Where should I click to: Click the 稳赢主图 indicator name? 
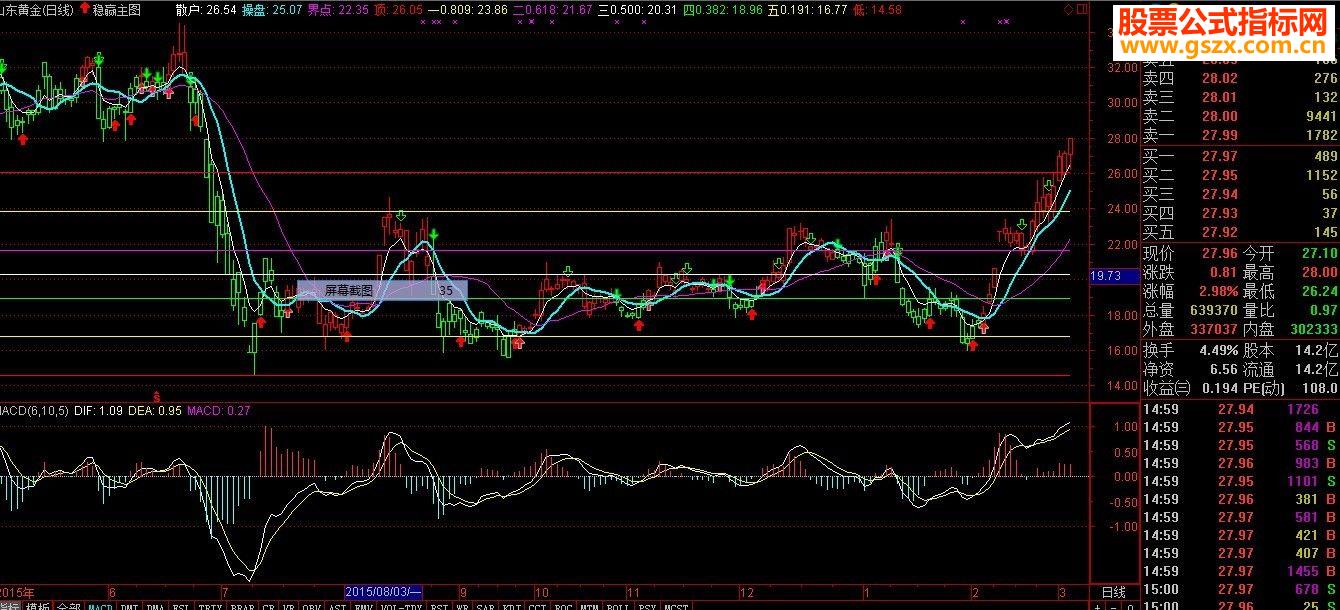point(116,9)
